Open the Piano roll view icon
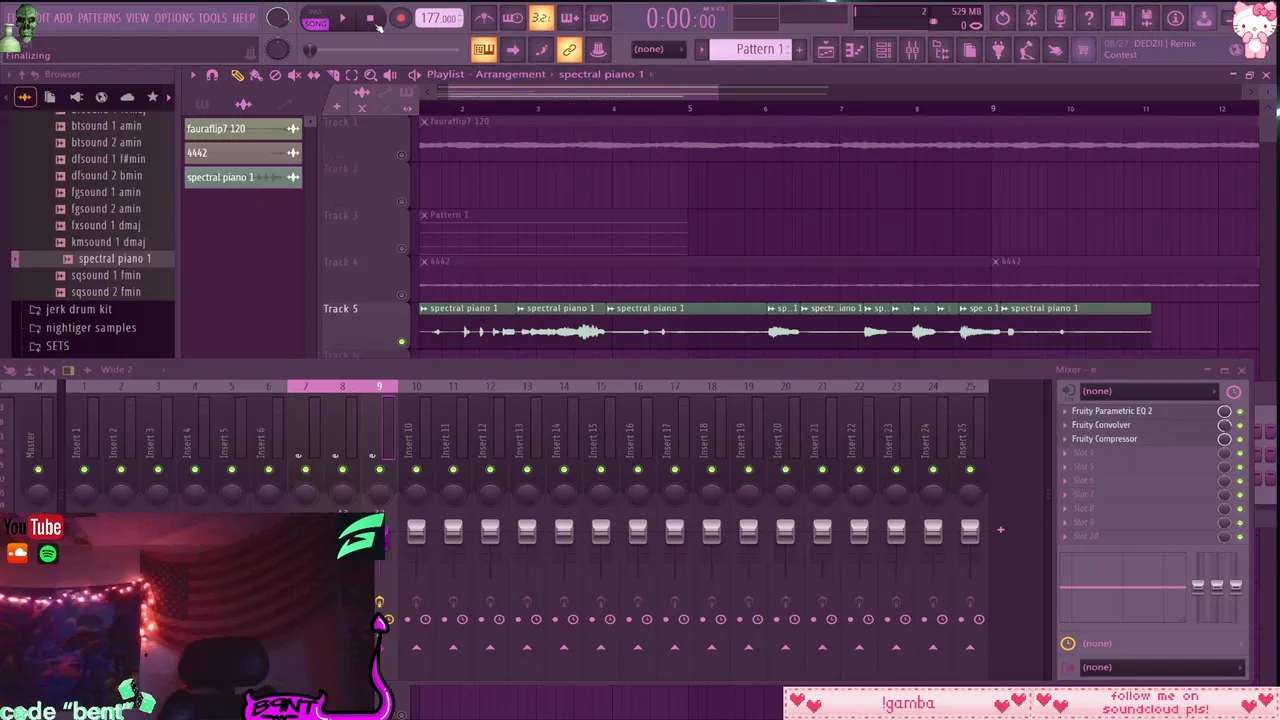The image size is (1280, 720). tap(854, 50)
